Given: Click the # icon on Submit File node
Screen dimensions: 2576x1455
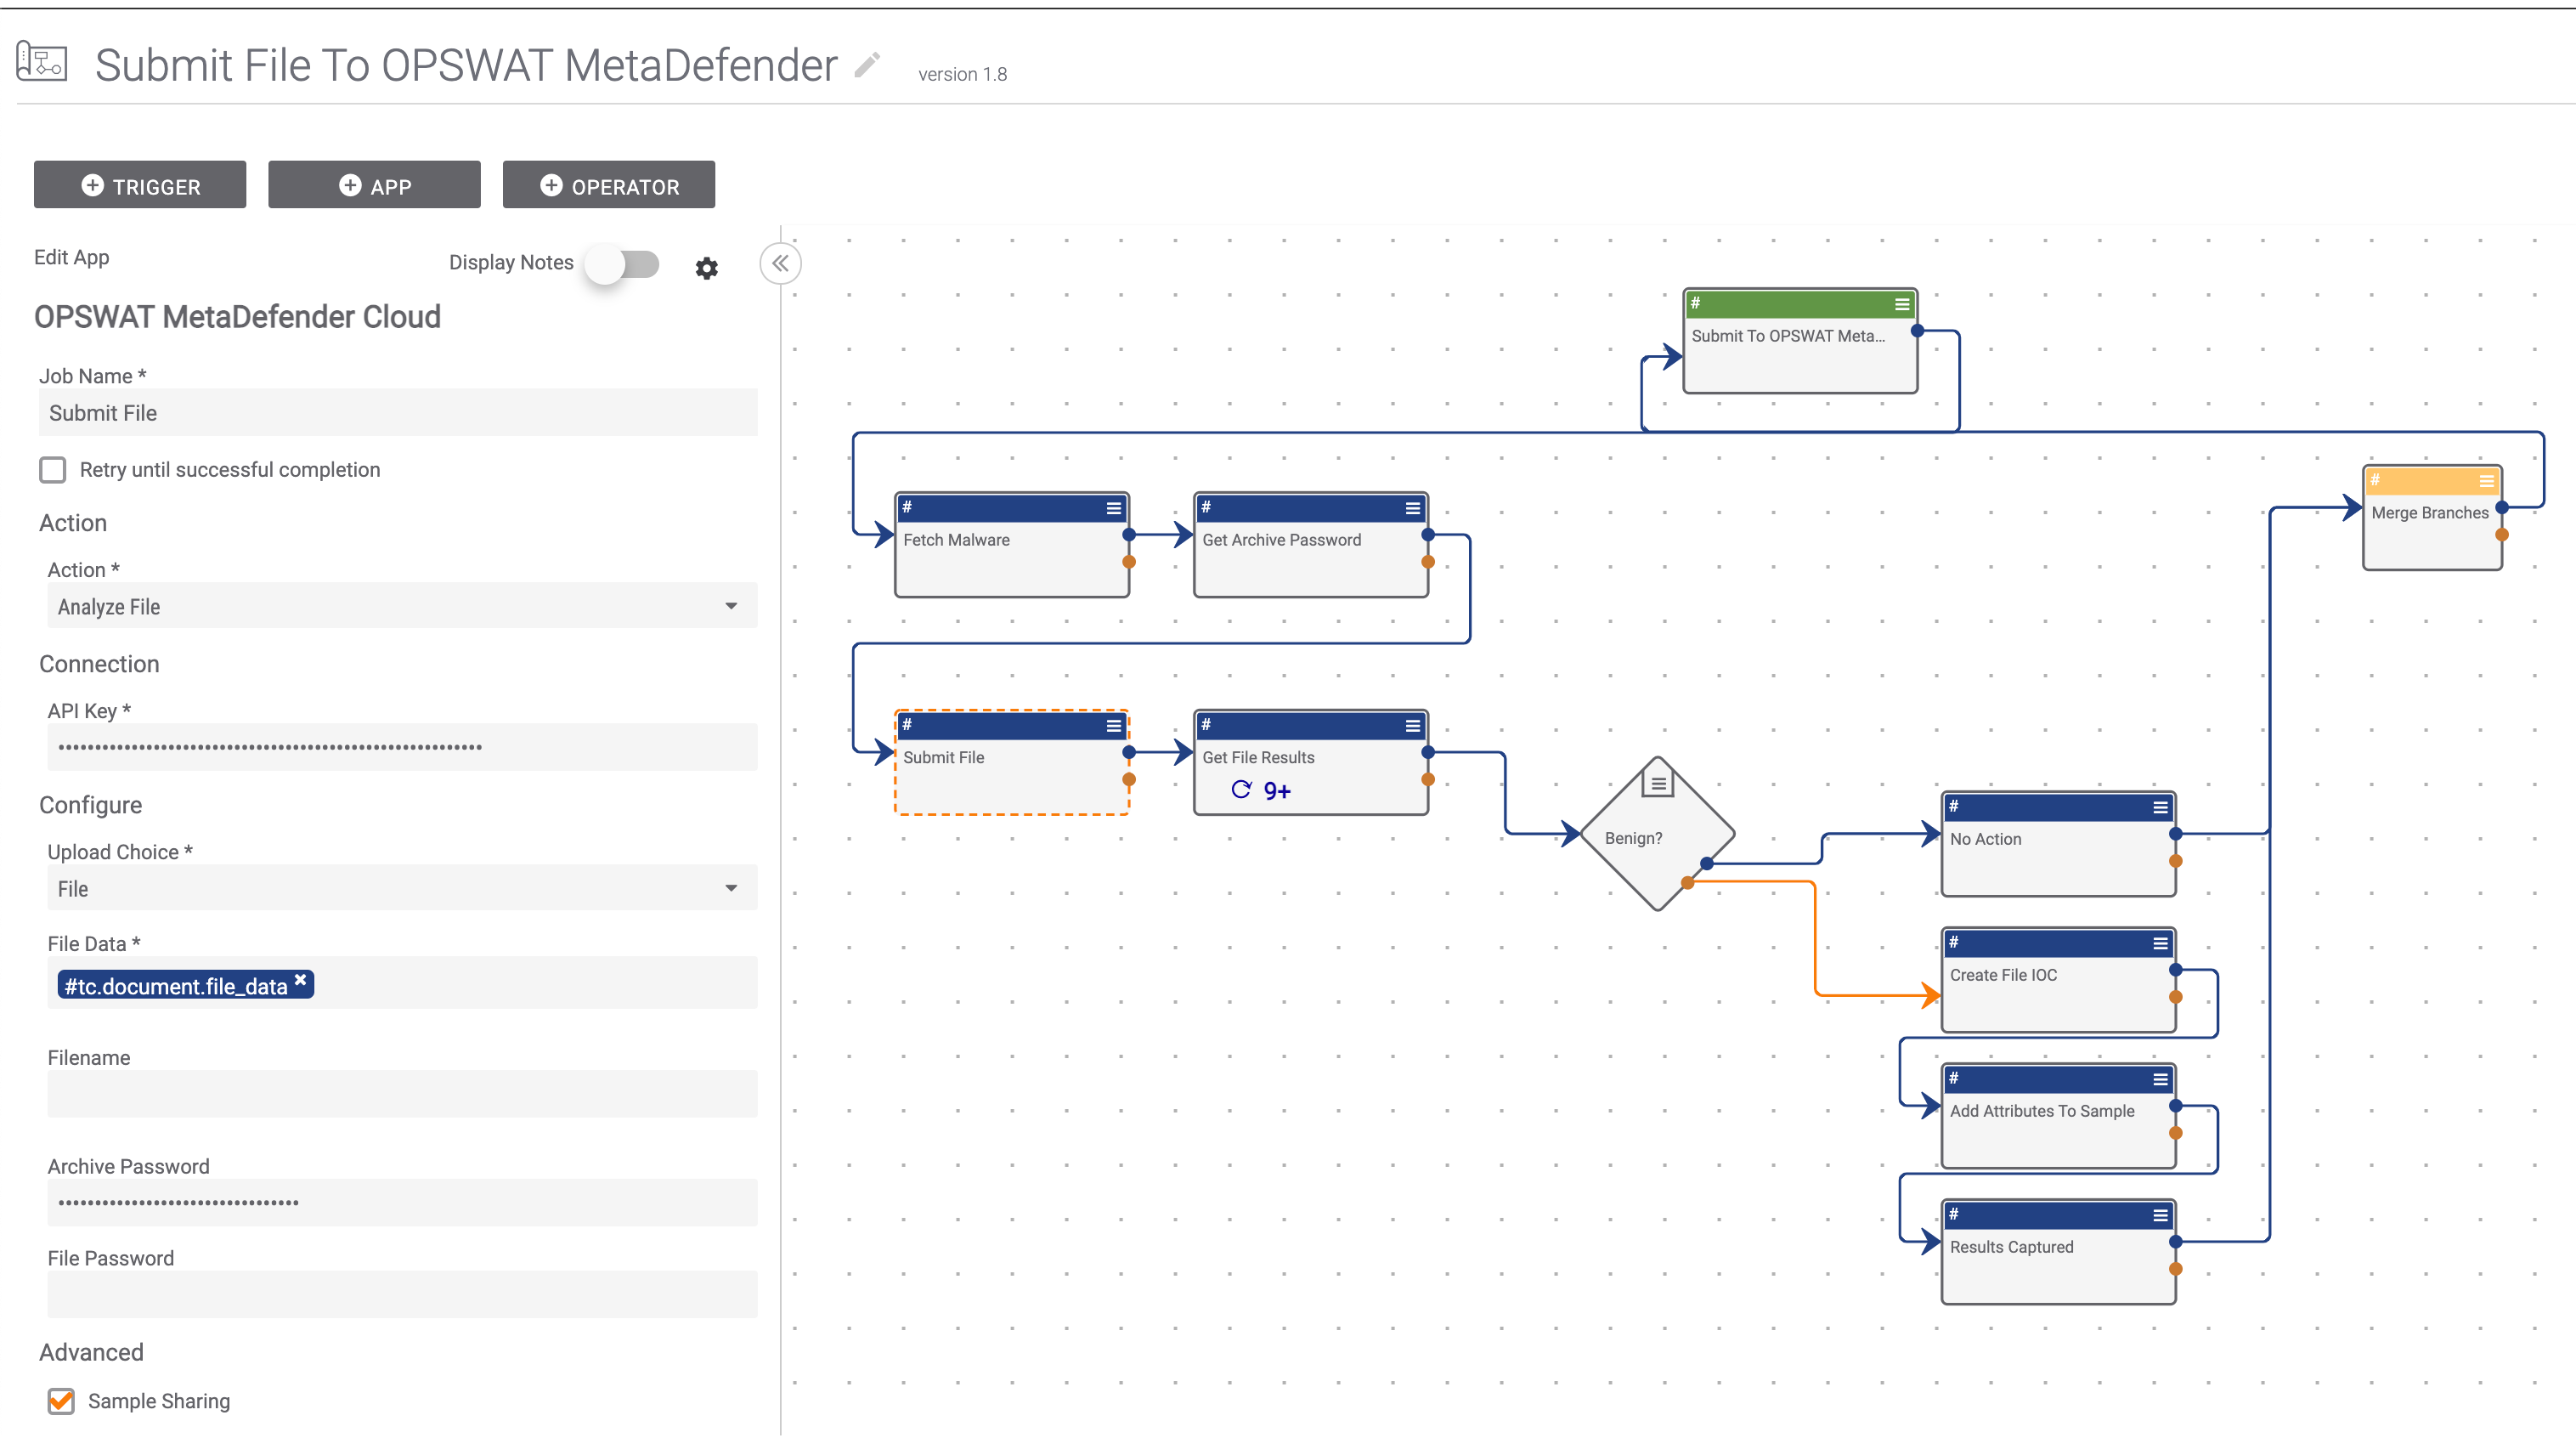Looking at the screenshot, I should [907, 724].
